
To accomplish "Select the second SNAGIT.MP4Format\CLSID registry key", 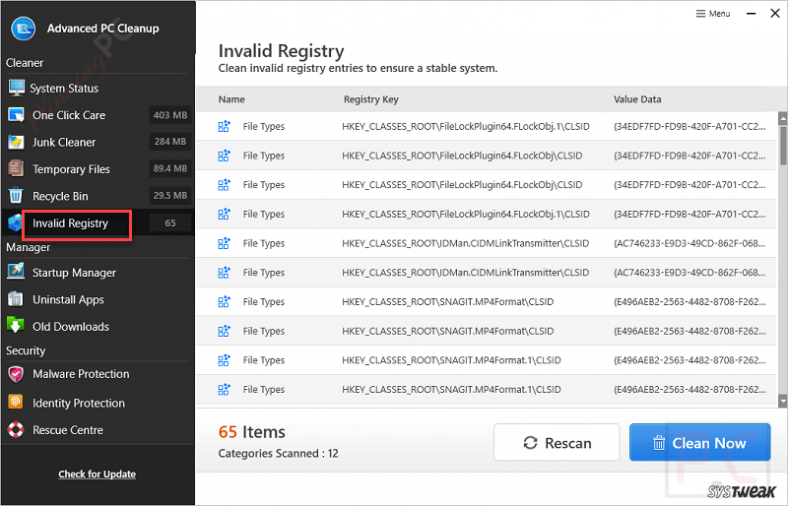I will (448, 331).
